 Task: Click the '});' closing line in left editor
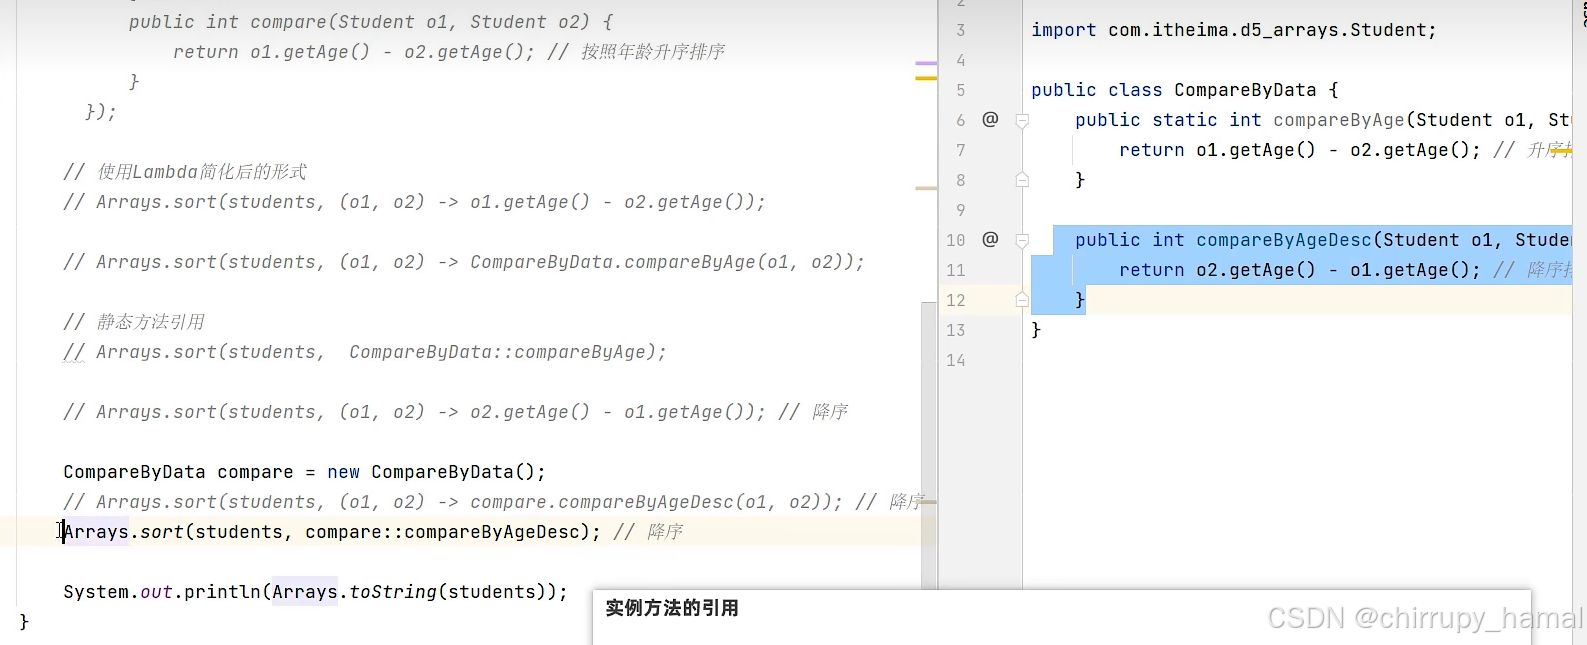pos(100,112)
